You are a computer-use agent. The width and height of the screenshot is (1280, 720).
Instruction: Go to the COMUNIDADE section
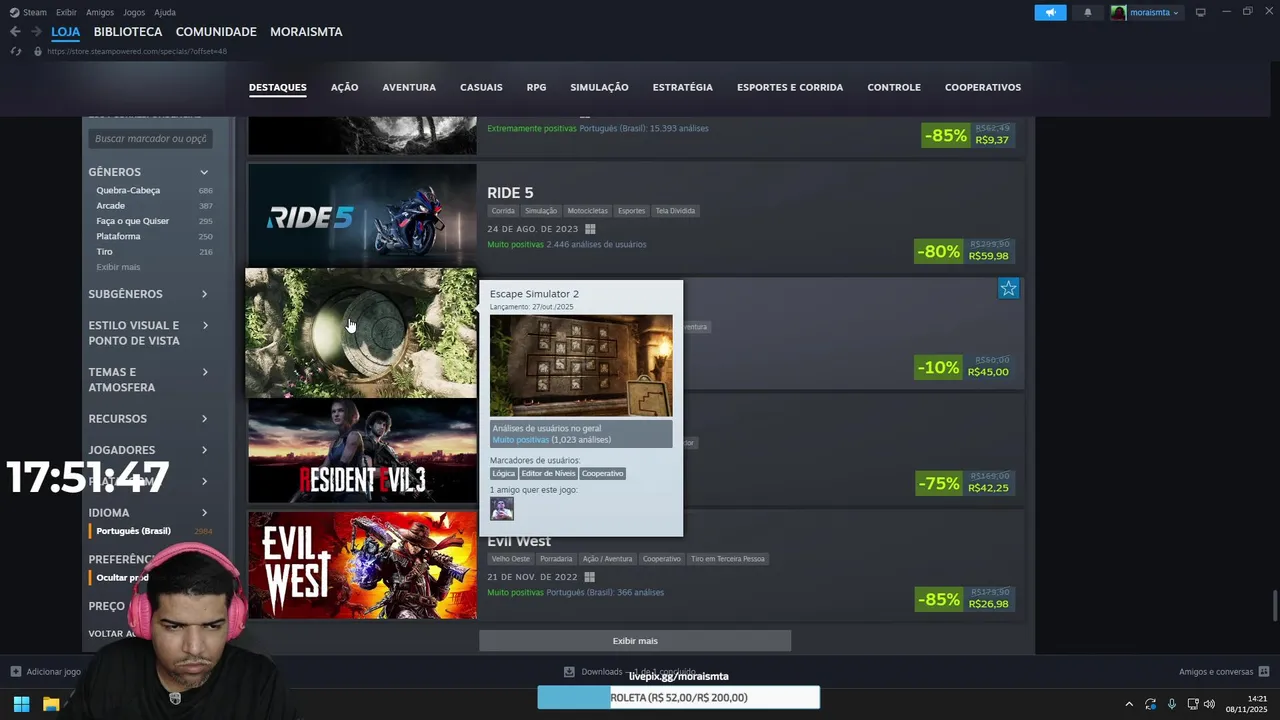pyautogui.click(x=216, y=32)
